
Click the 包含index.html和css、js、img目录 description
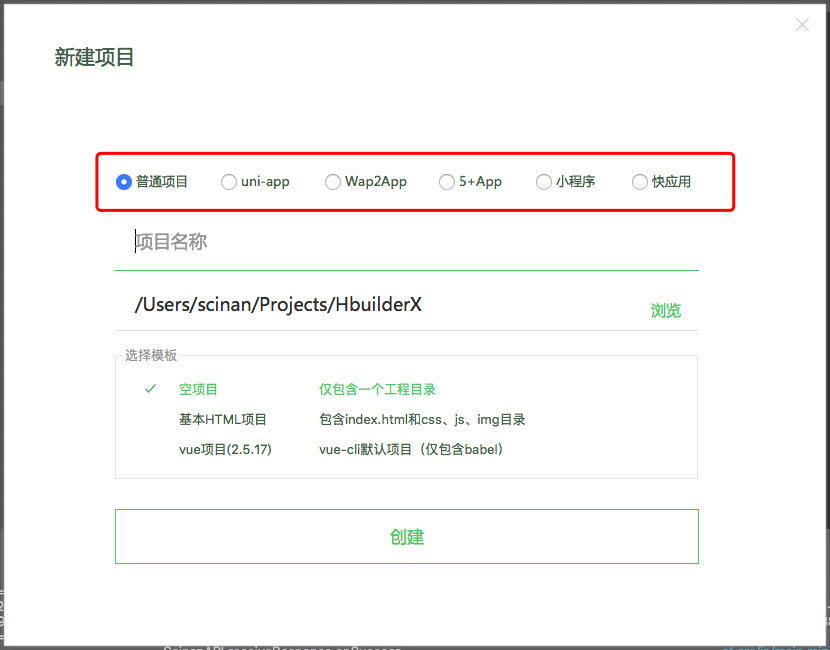(422, 419)
